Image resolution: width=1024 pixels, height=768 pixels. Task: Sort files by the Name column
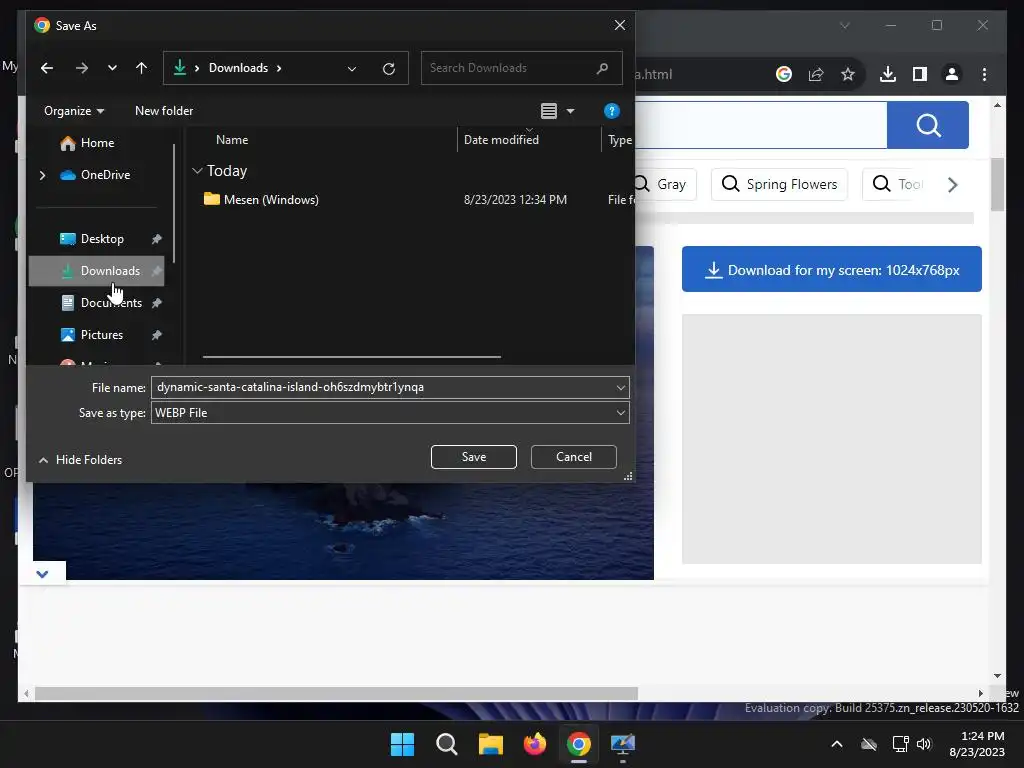pos(232,140)
